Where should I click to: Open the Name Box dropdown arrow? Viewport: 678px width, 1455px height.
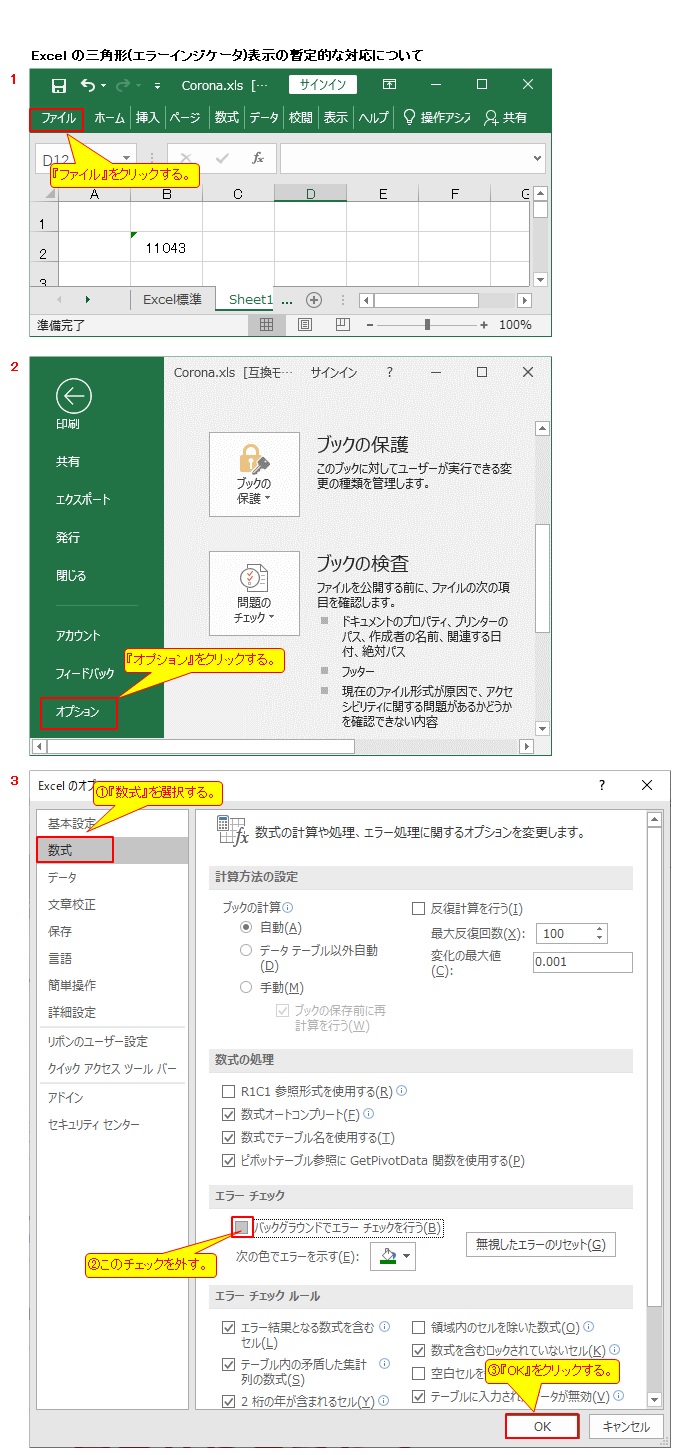[127, 158]
